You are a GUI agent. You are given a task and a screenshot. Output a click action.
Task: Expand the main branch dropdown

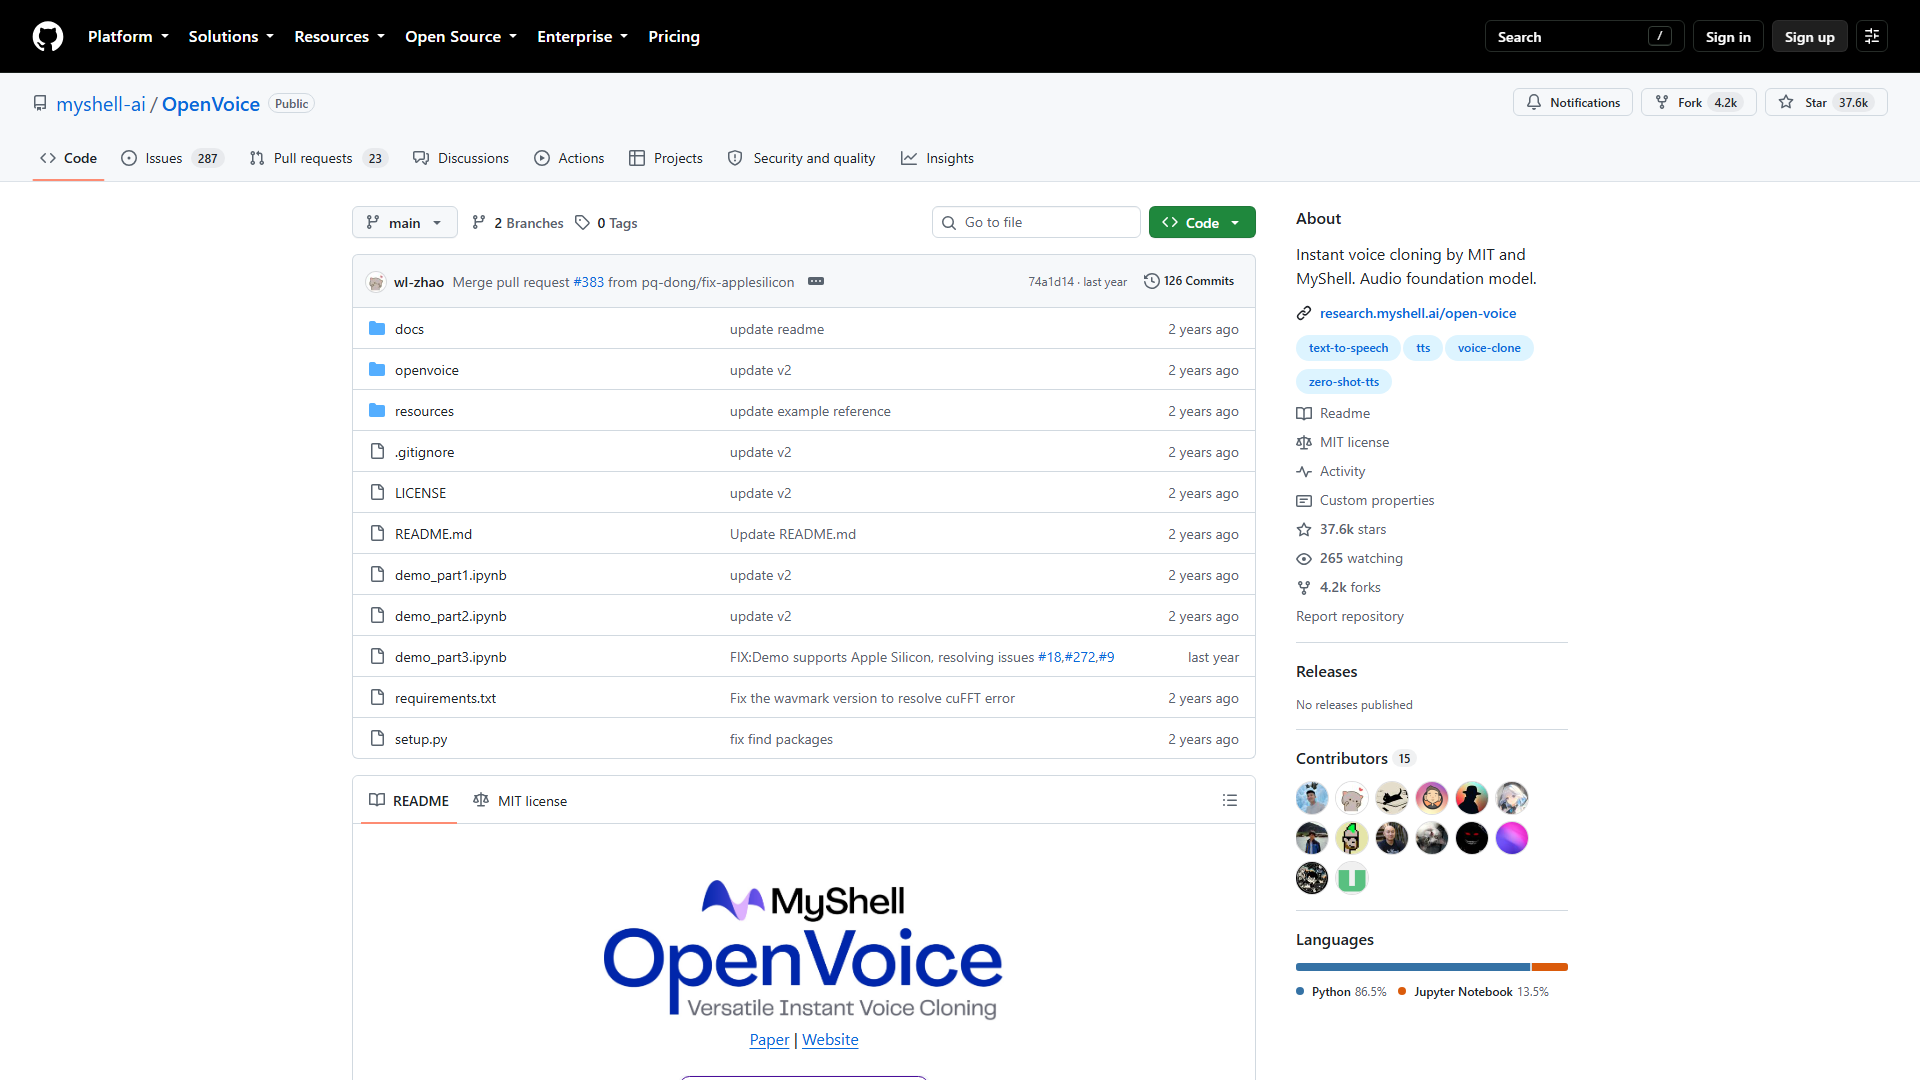[404, 222]
